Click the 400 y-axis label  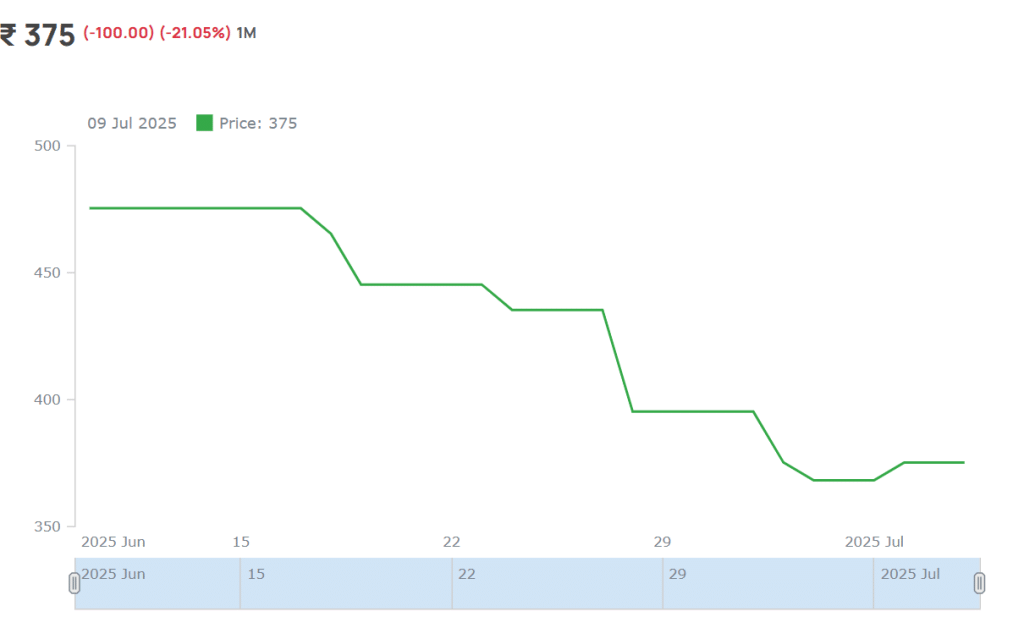click(x=47, y=399)
